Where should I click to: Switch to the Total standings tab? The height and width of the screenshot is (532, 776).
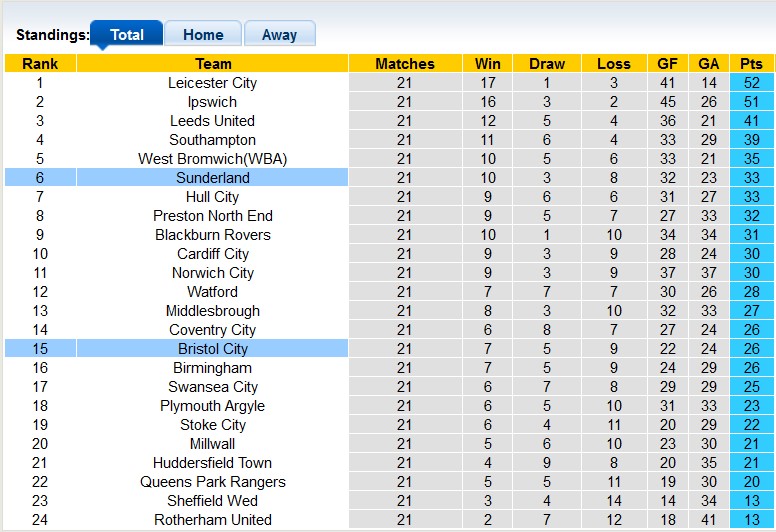click(126, 35)
